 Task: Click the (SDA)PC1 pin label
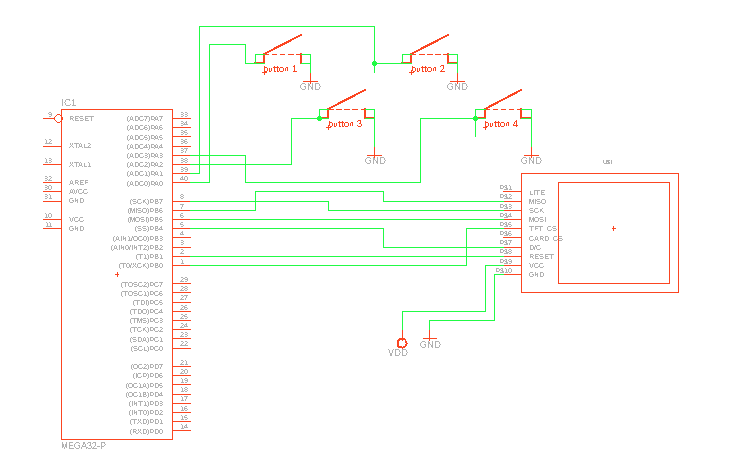coord(147,340)
